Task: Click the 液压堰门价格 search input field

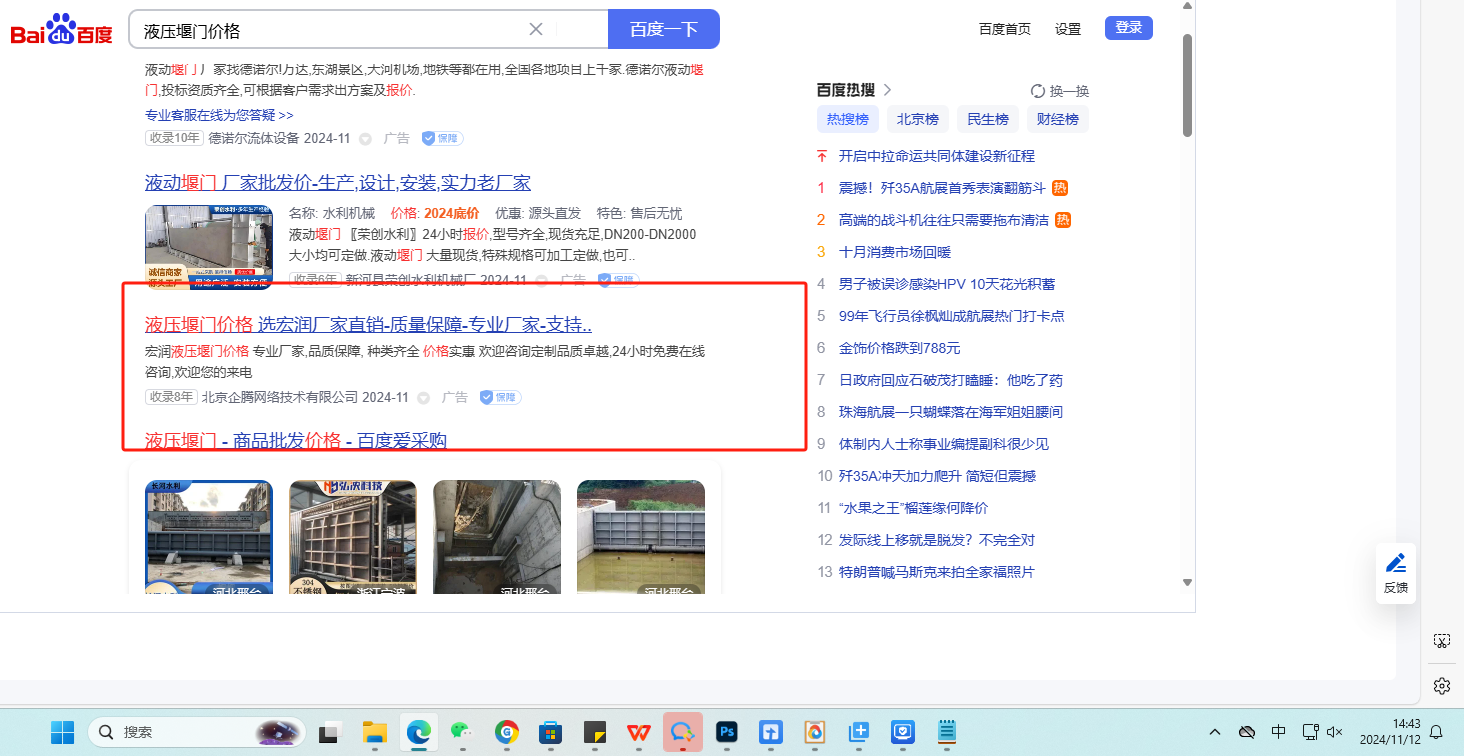Action: (330, 30)
